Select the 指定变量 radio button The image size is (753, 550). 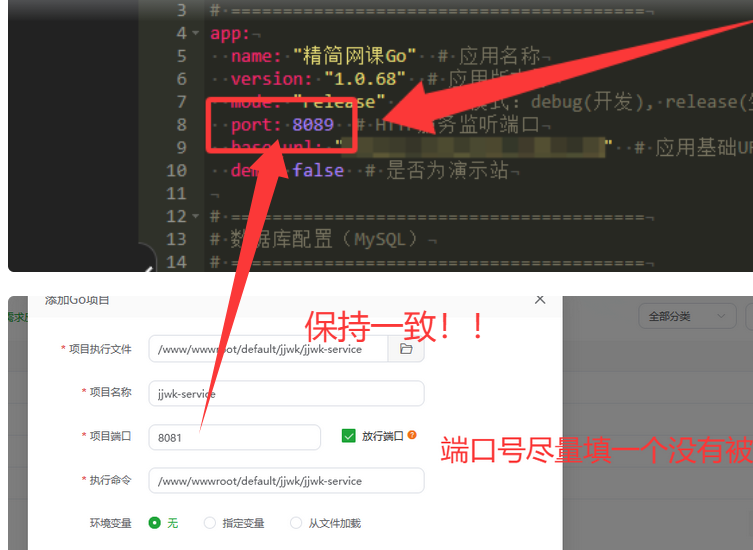209,522
